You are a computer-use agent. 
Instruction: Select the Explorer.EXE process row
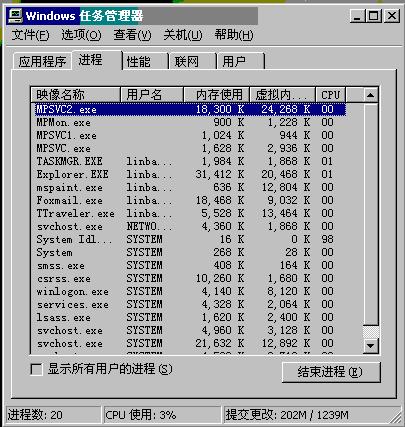tap(190, 174)
